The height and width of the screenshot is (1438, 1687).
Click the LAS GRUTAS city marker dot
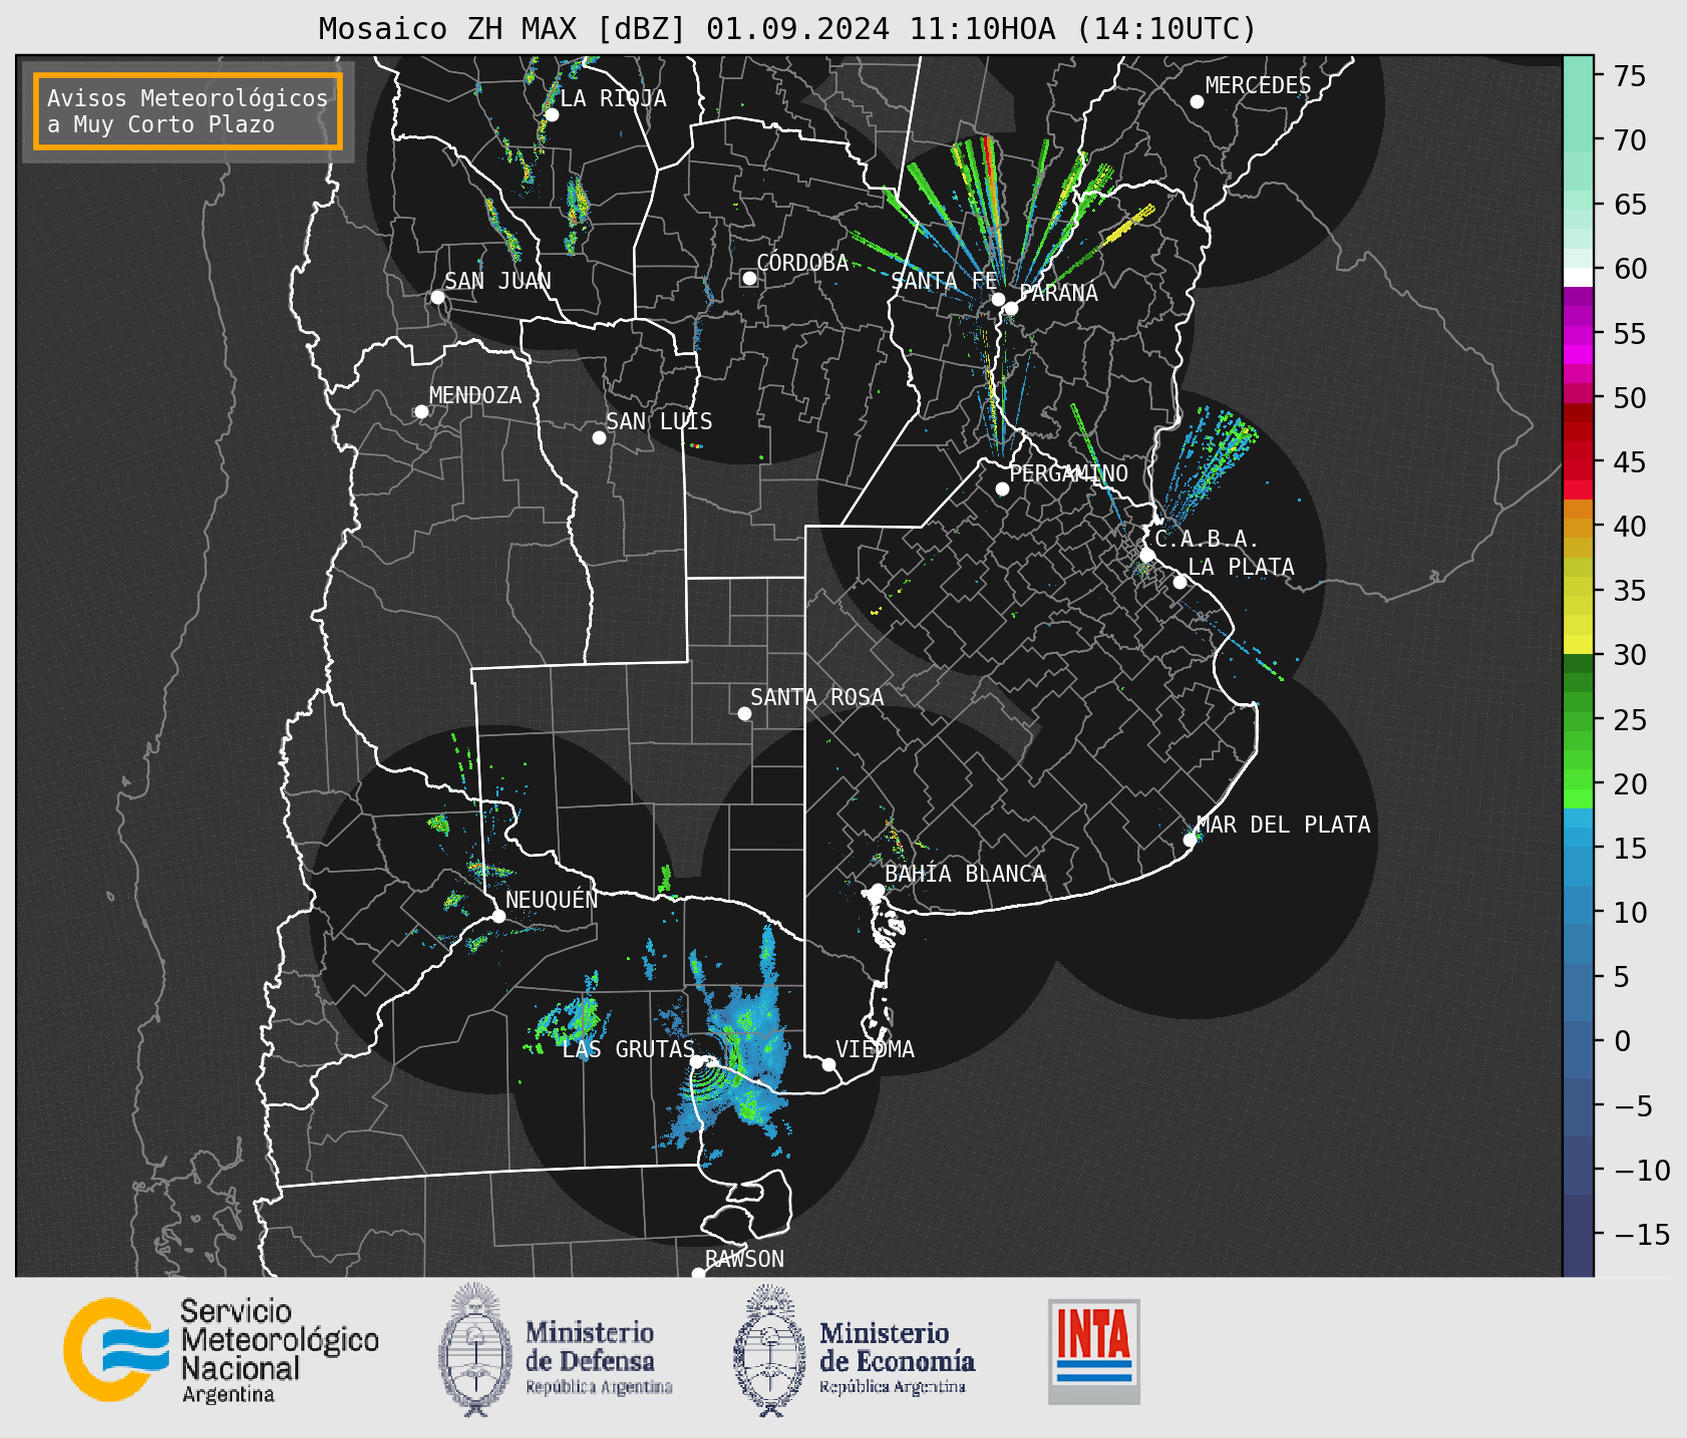[697, 1062]
